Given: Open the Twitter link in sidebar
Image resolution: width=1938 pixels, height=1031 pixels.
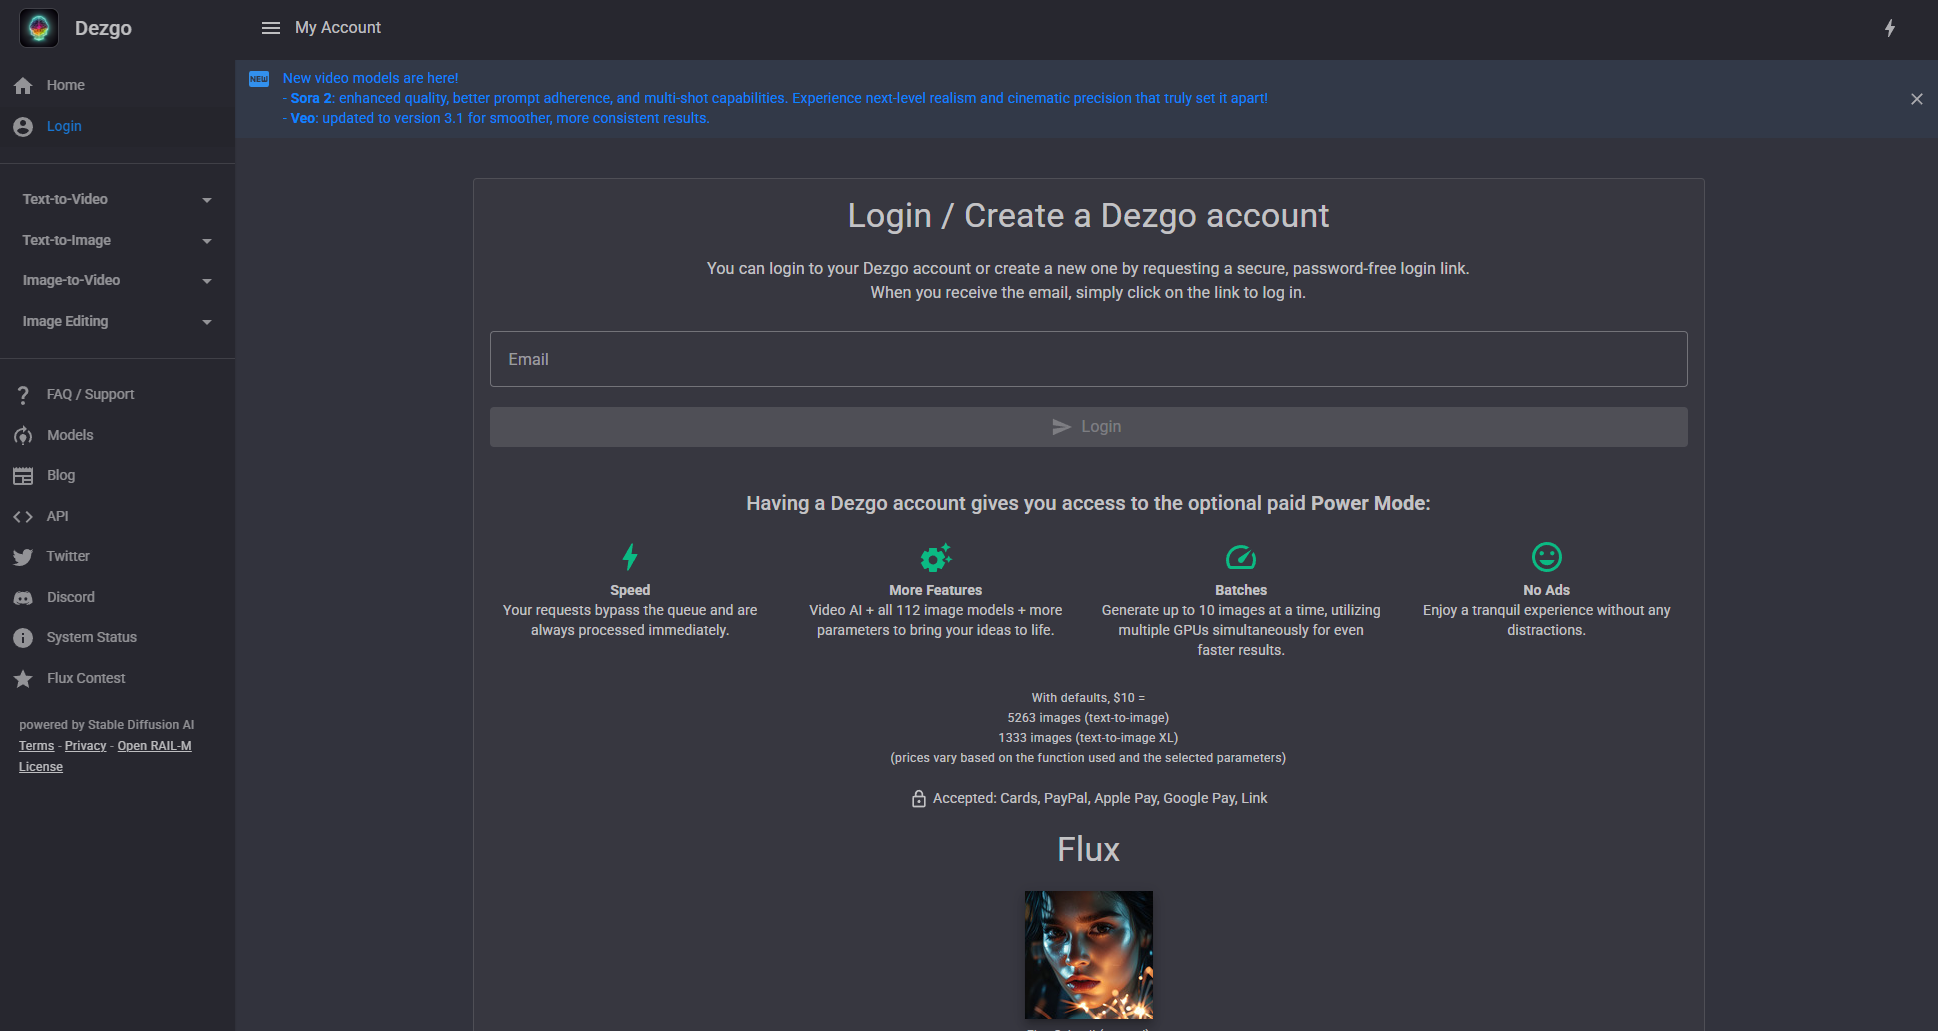Looking at the screenshot, I should point(67,556).
